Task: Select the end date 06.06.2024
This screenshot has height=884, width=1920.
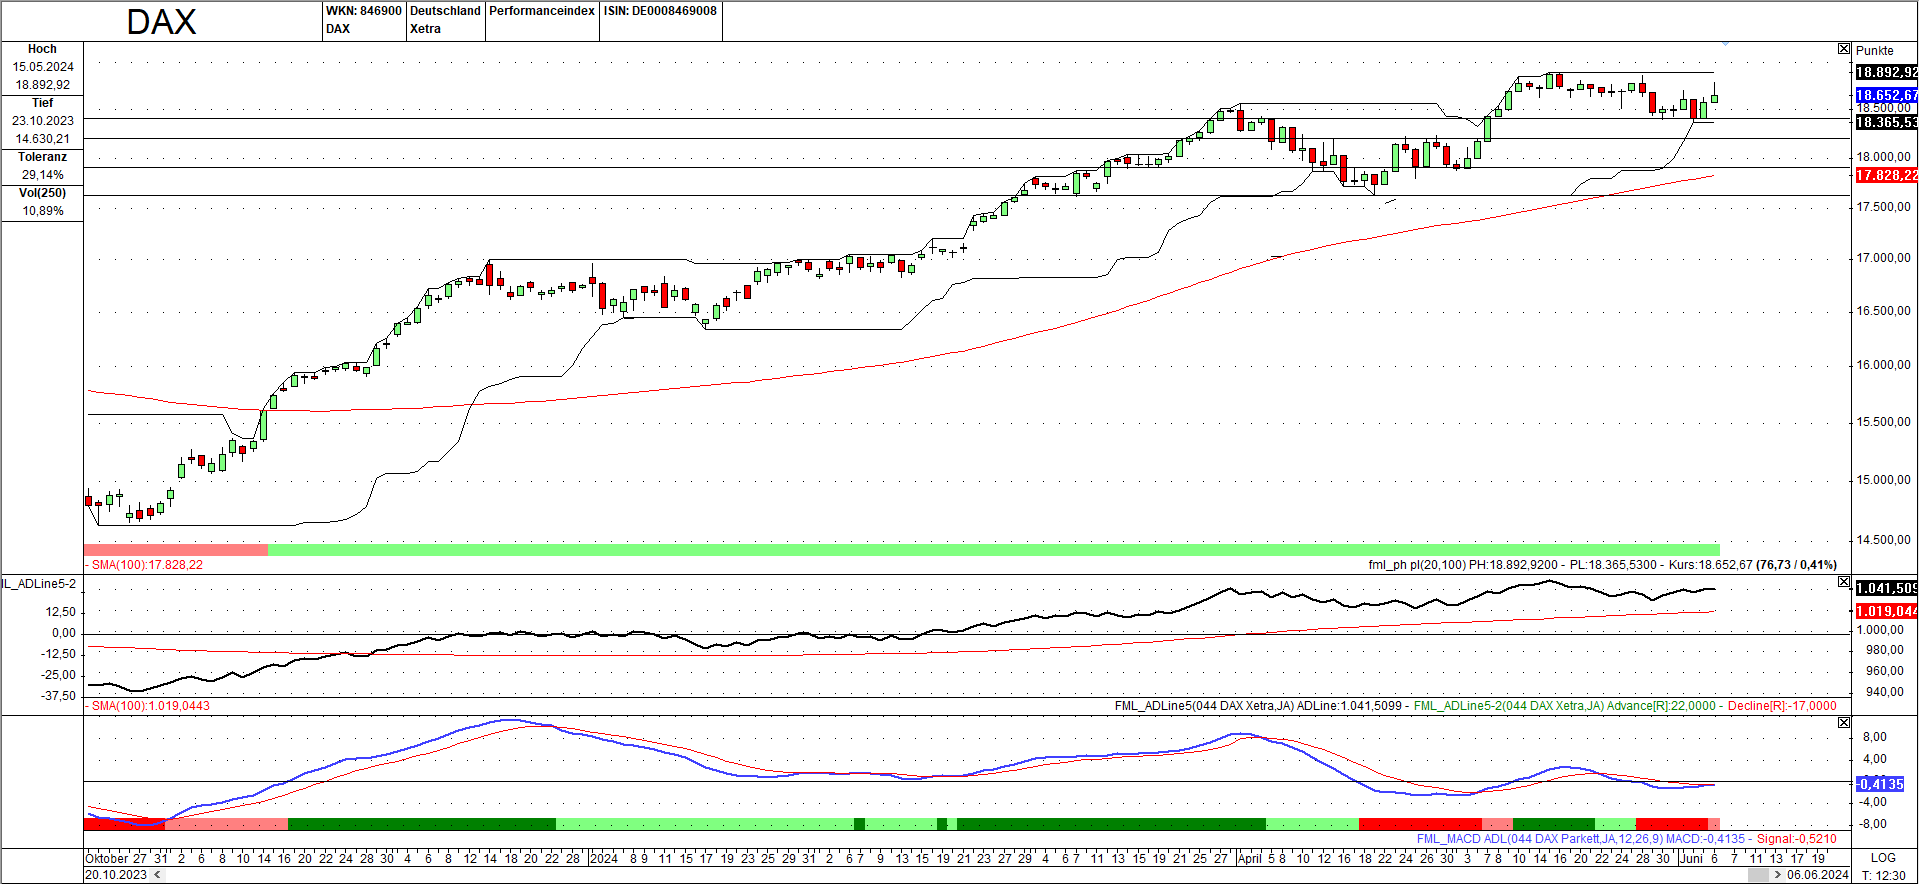Action: click(x=1818, y=875)
